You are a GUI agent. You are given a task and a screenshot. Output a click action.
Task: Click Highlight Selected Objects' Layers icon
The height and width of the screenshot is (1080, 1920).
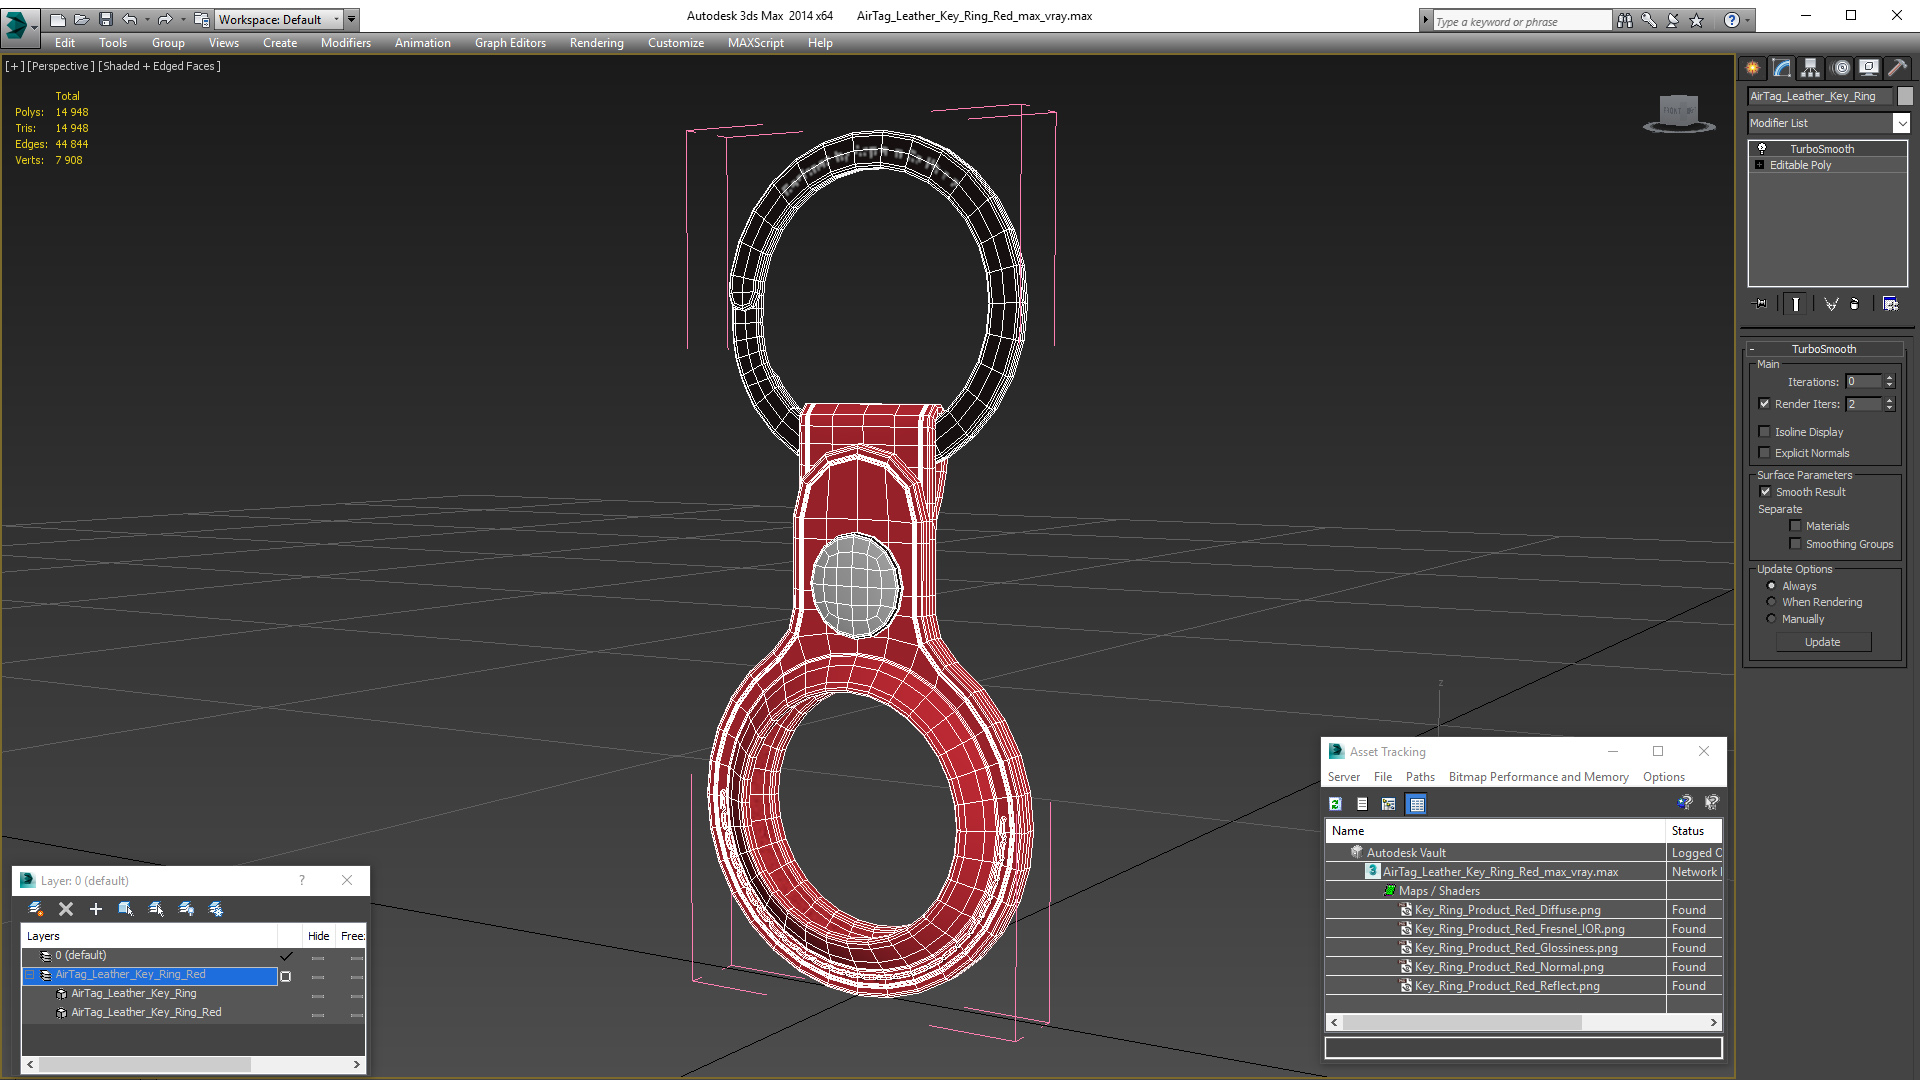tap(156, 909)
